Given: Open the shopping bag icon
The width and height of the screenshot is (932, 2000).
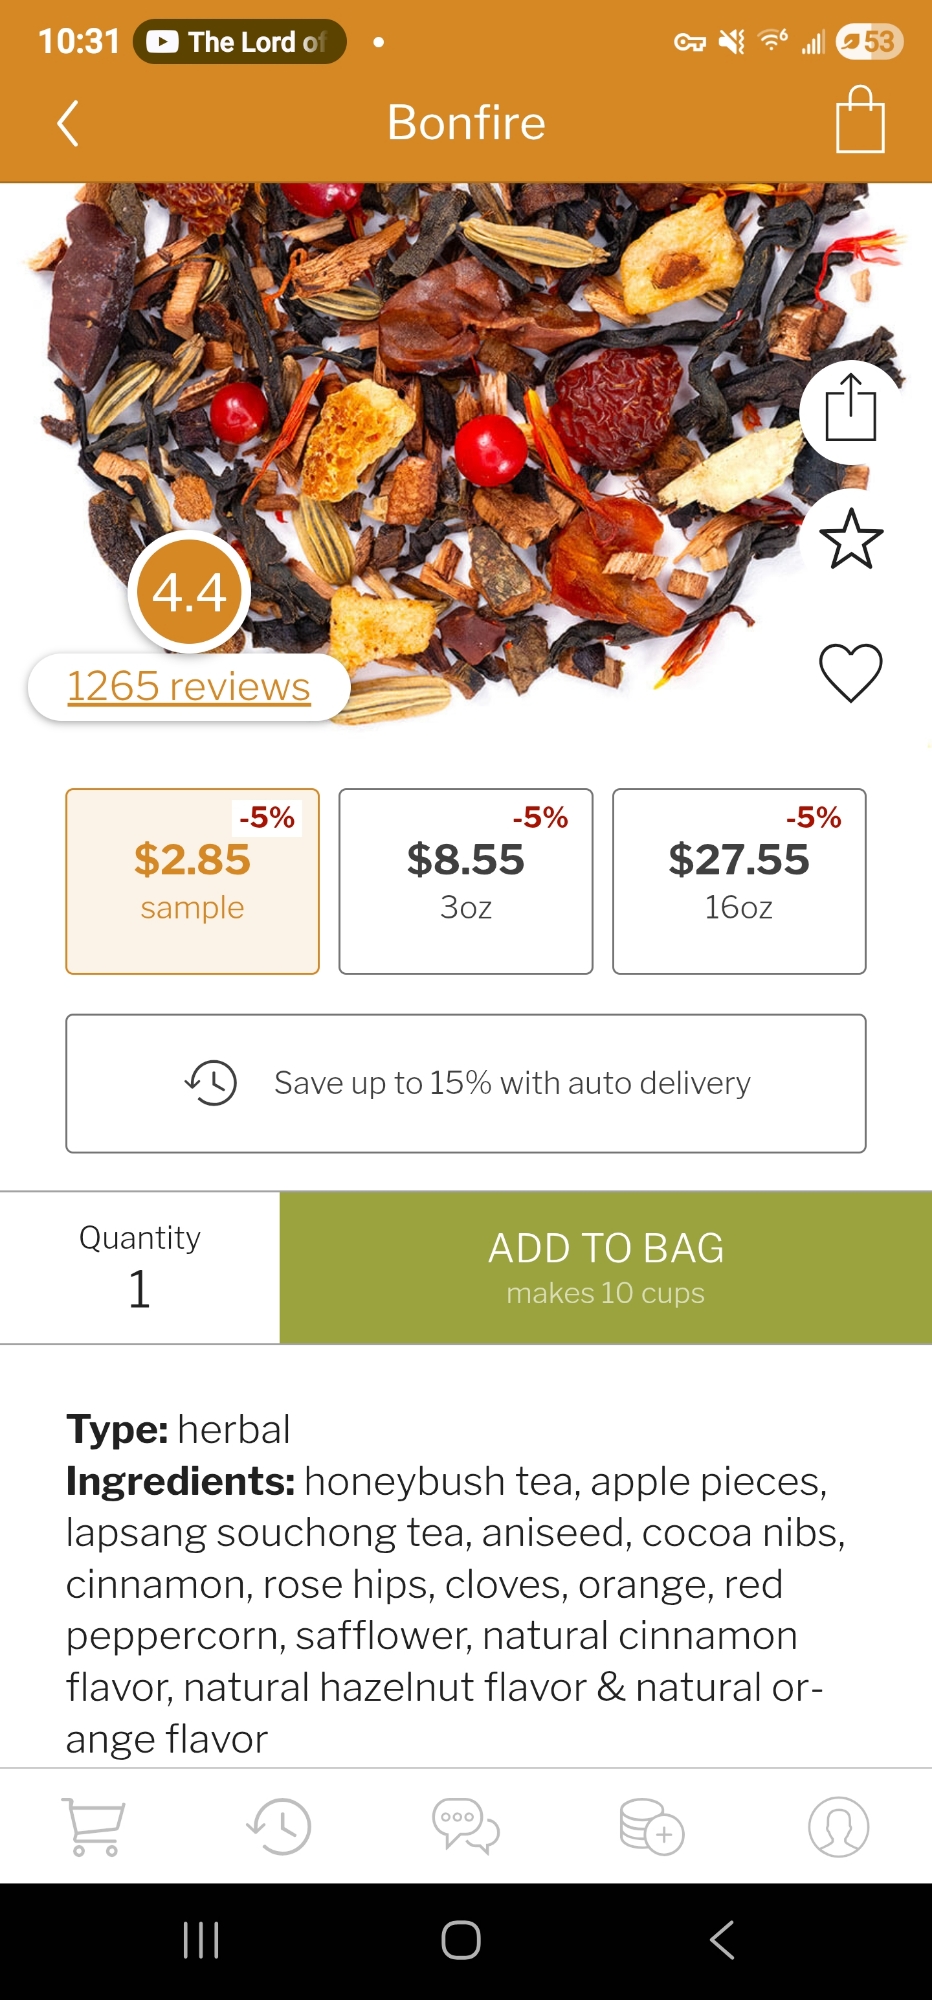Looking at the screenshot, I should (860, 121).
